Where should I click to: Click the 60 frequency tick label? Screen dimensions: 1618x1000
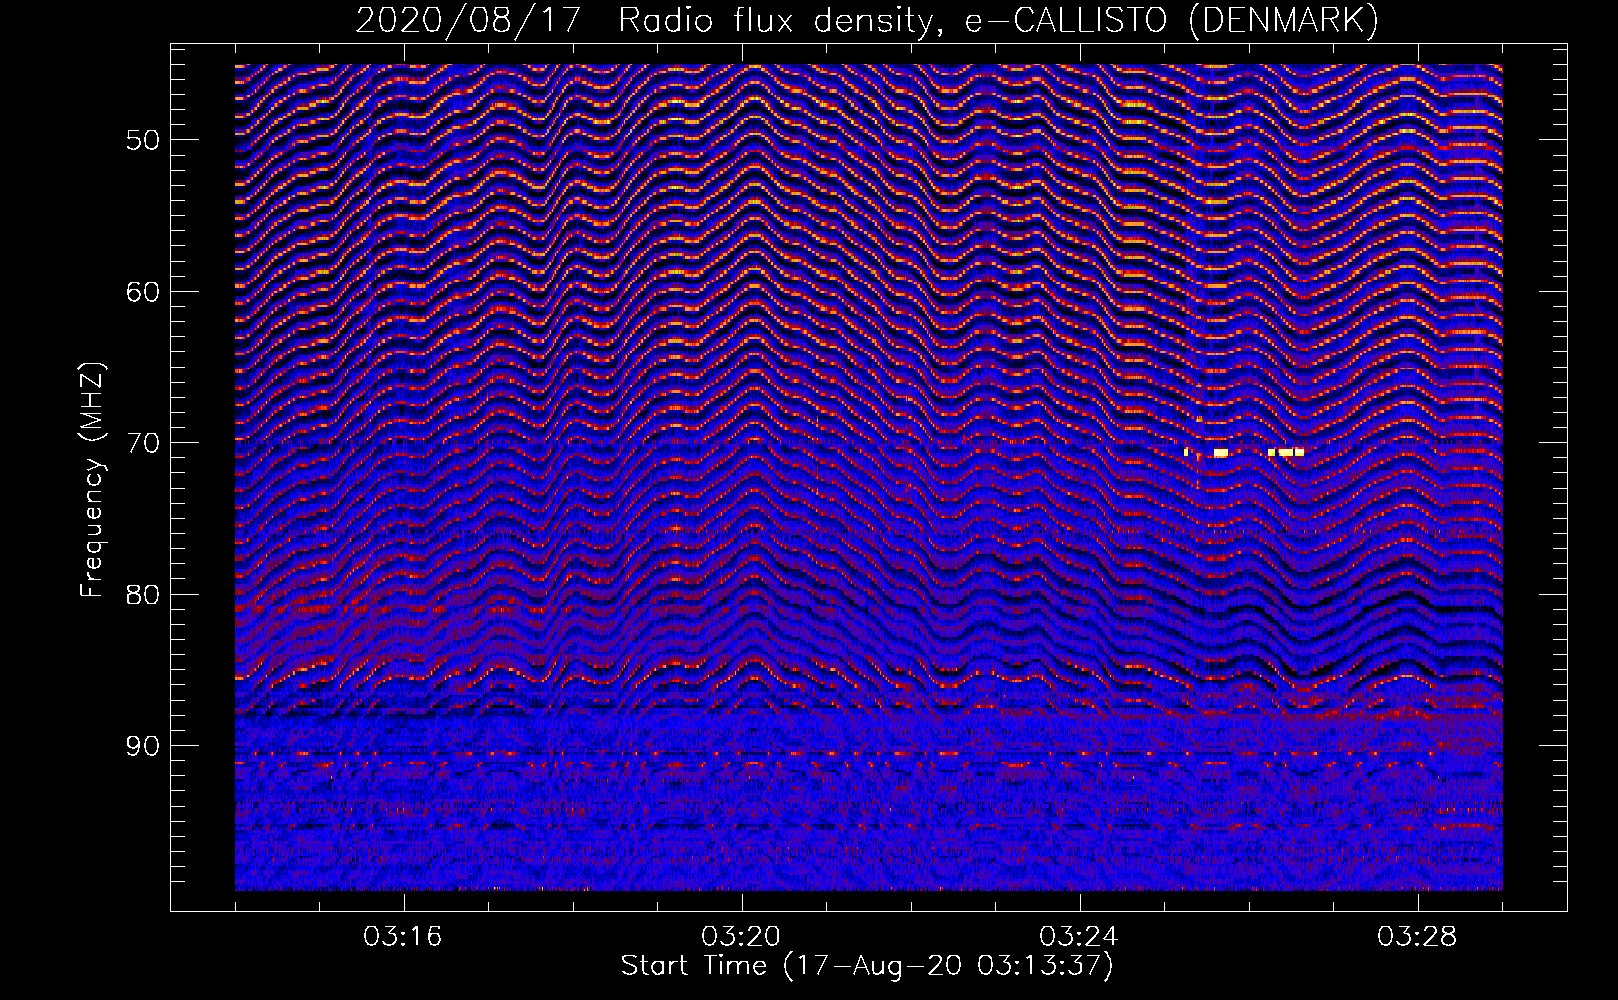(x=143, y=292)
